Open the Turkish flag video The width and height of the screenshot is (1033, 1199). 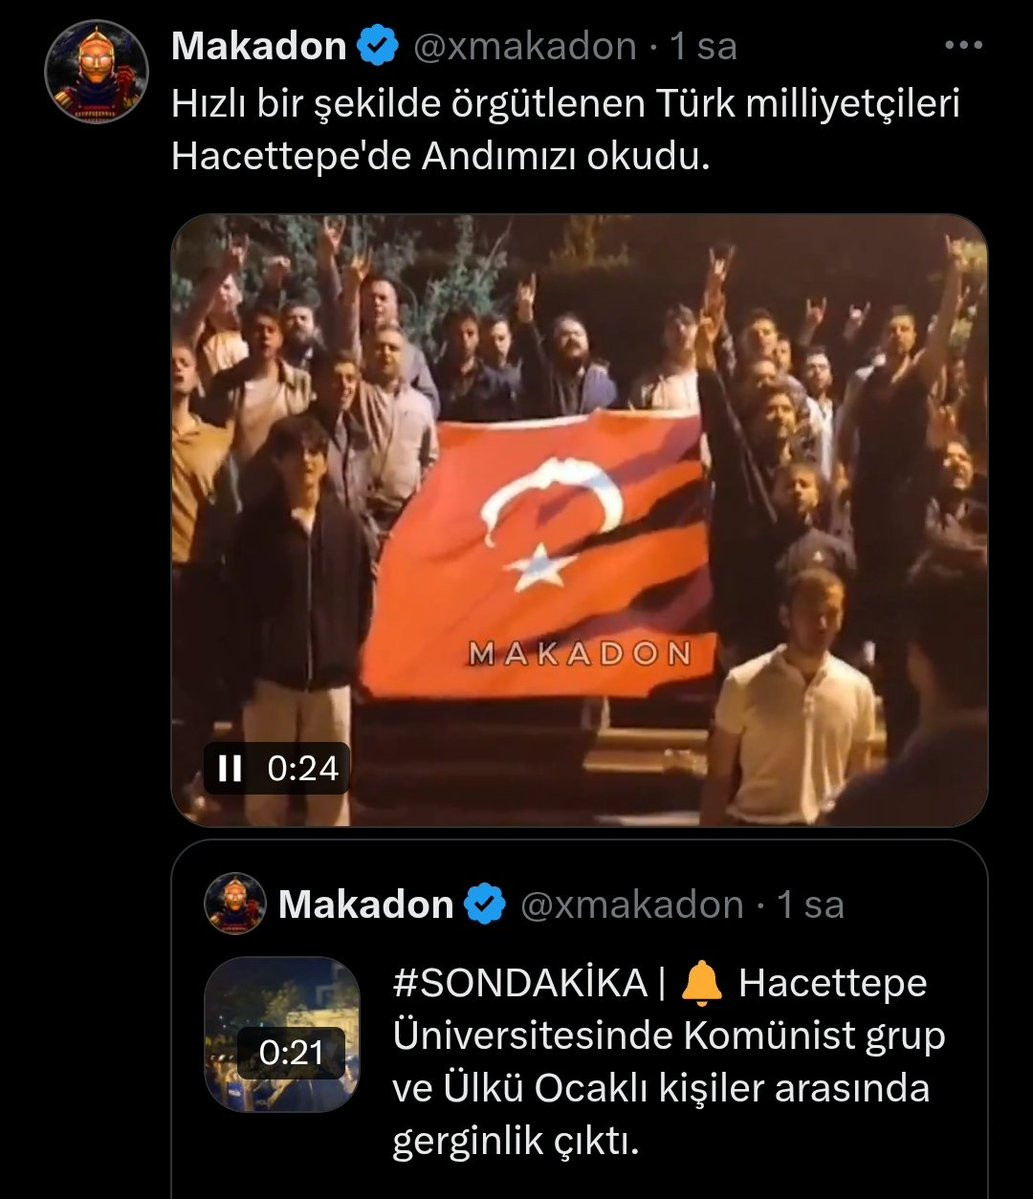click(579, 520)
